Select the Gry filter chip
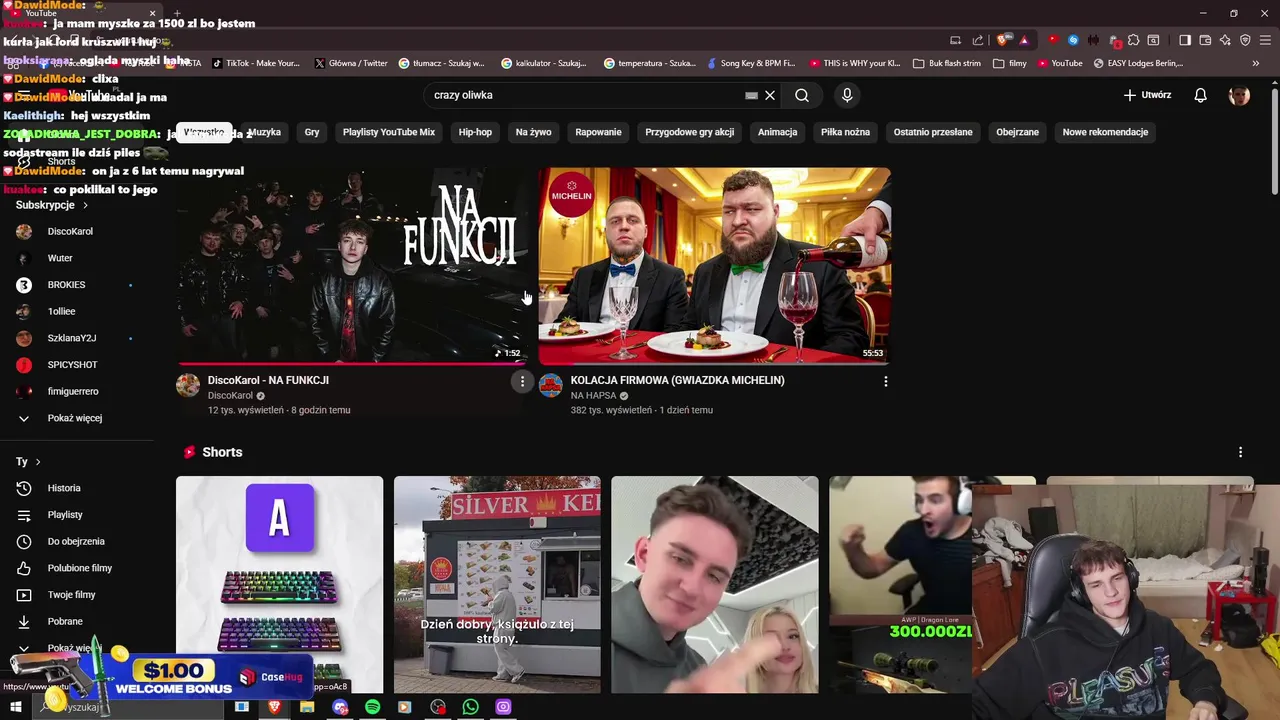The height and width of the screenshot is (720, 1280). (x=312, y=132)
